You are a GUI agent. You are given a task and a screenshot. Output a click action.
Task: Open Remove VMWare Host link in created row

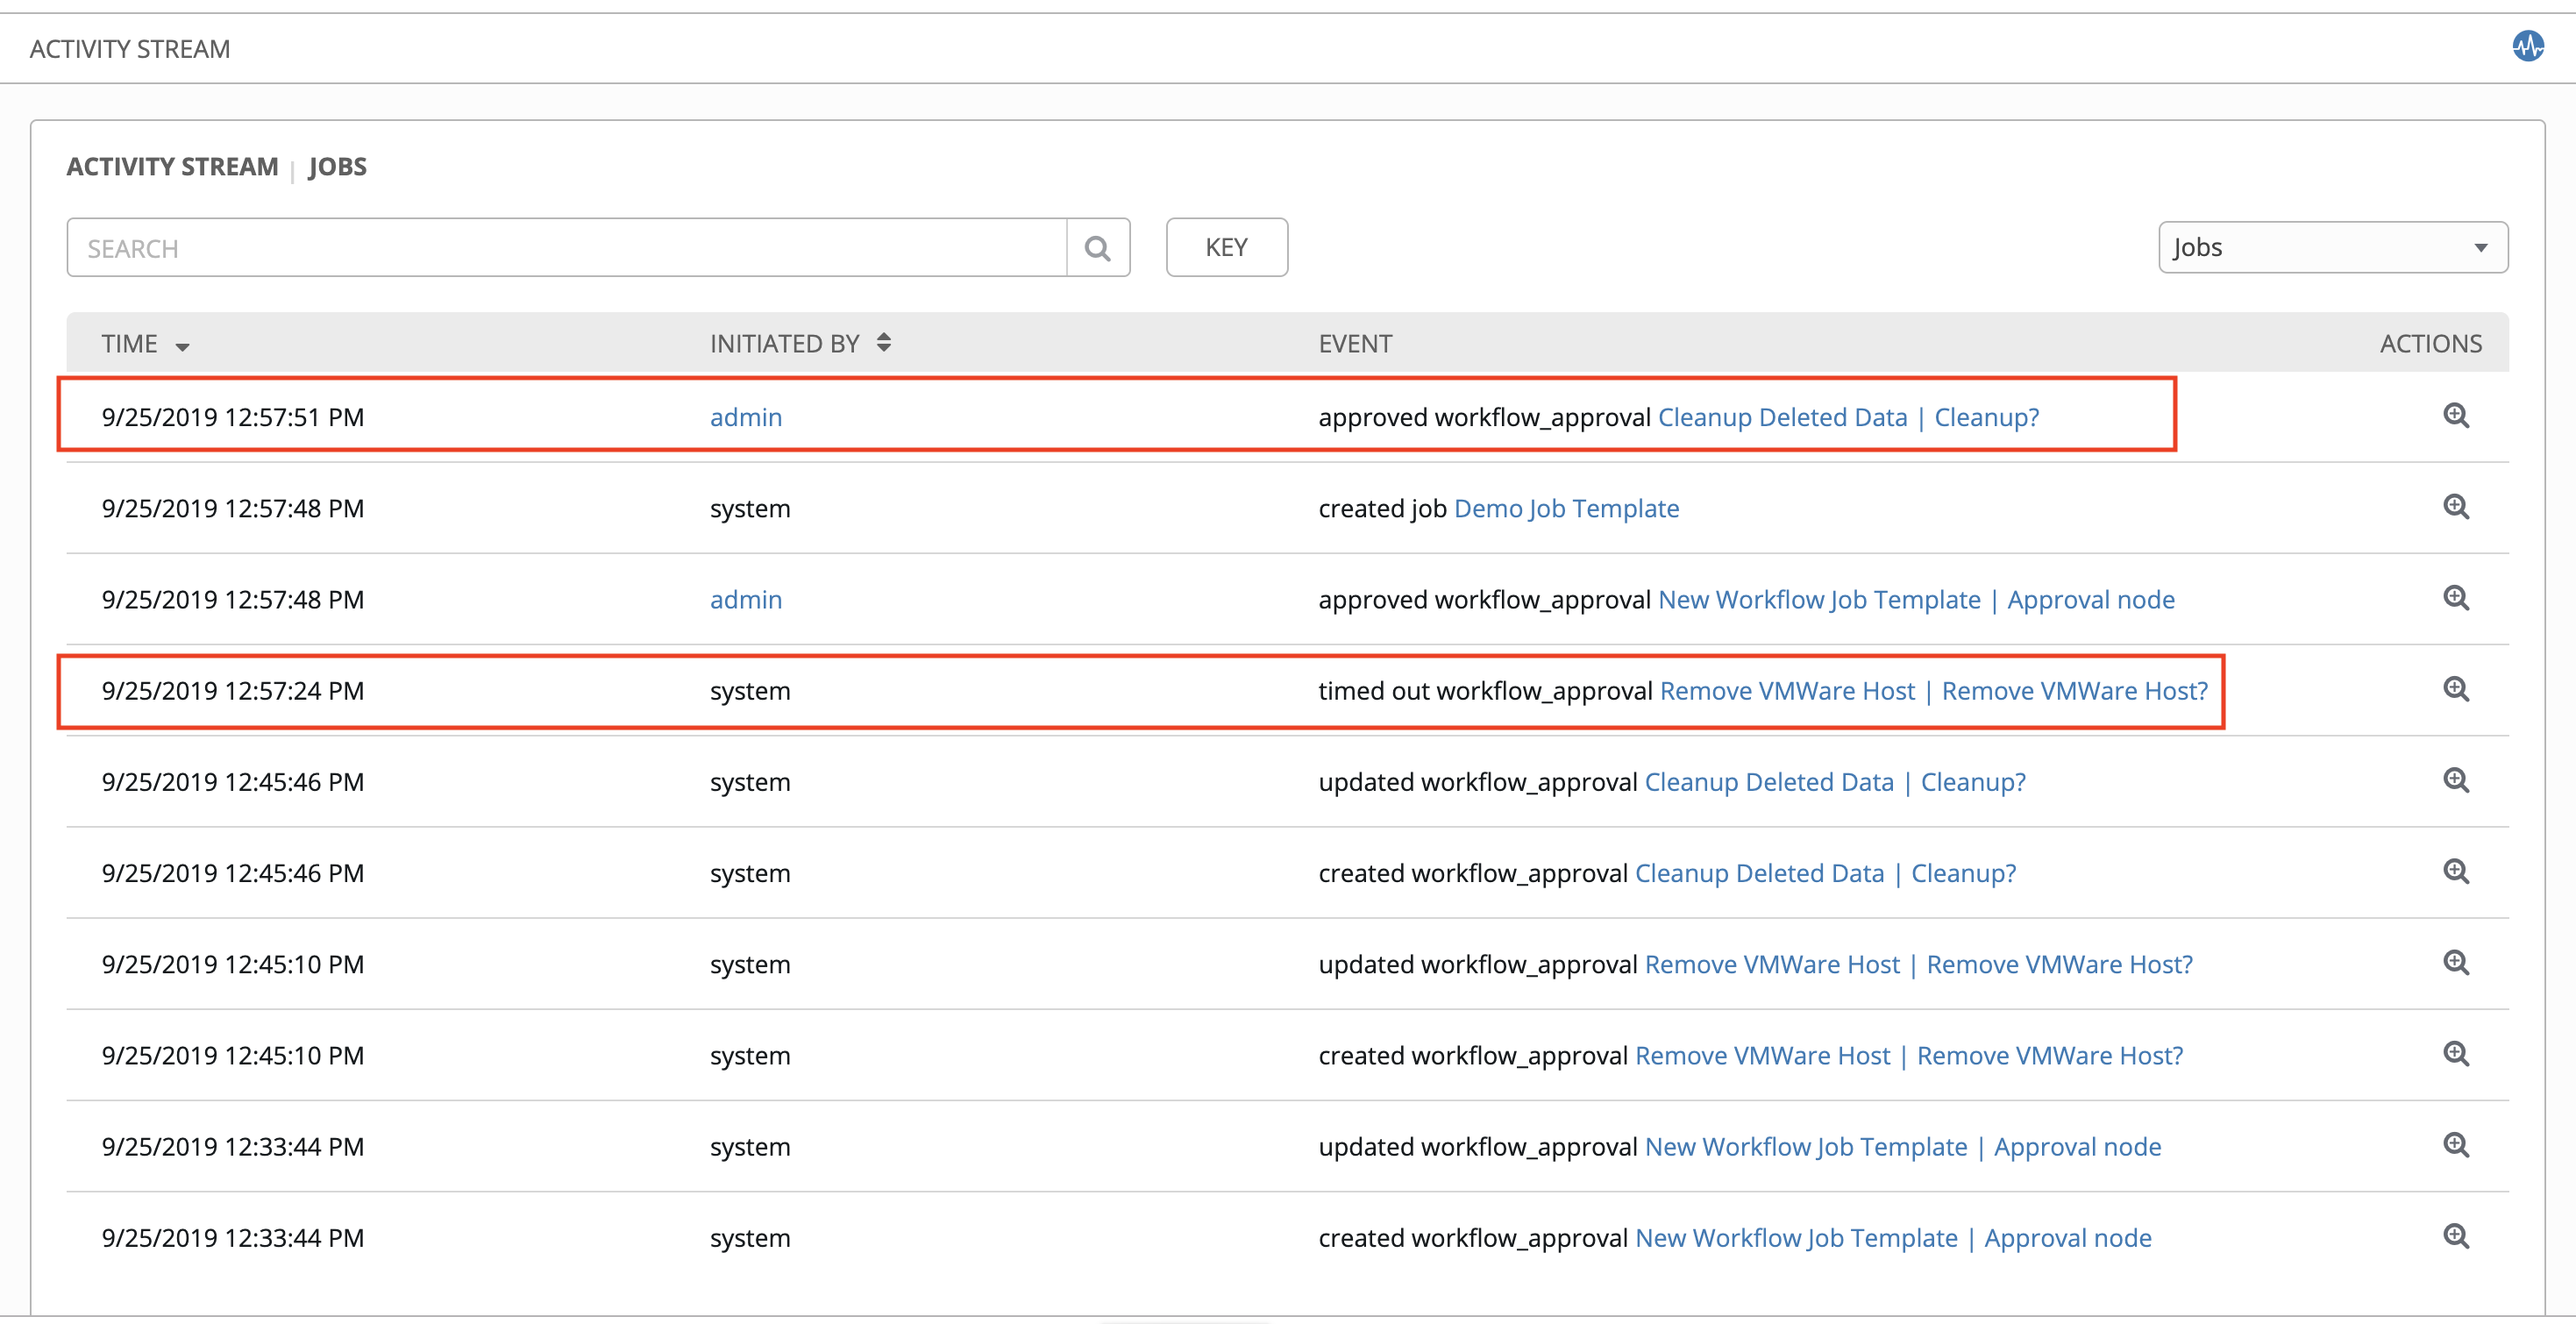(1762, 1055)
